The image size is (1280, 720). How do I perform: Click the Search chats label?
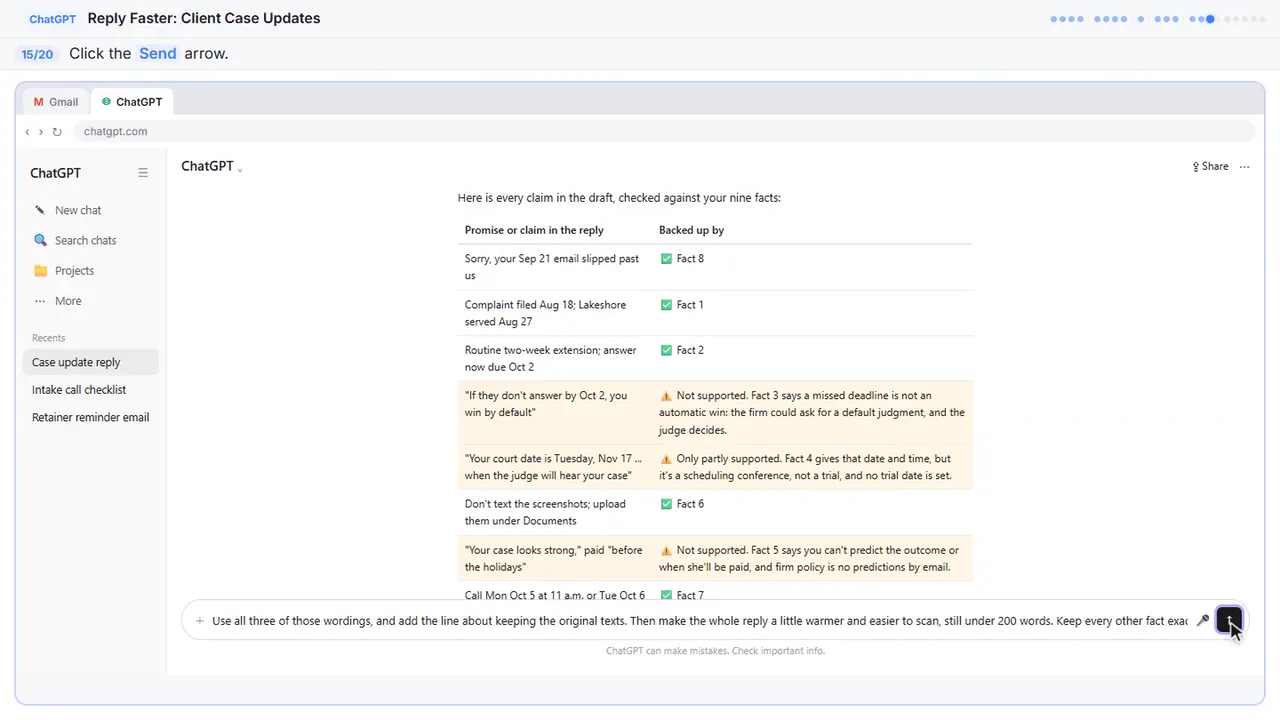click(85, 240)
